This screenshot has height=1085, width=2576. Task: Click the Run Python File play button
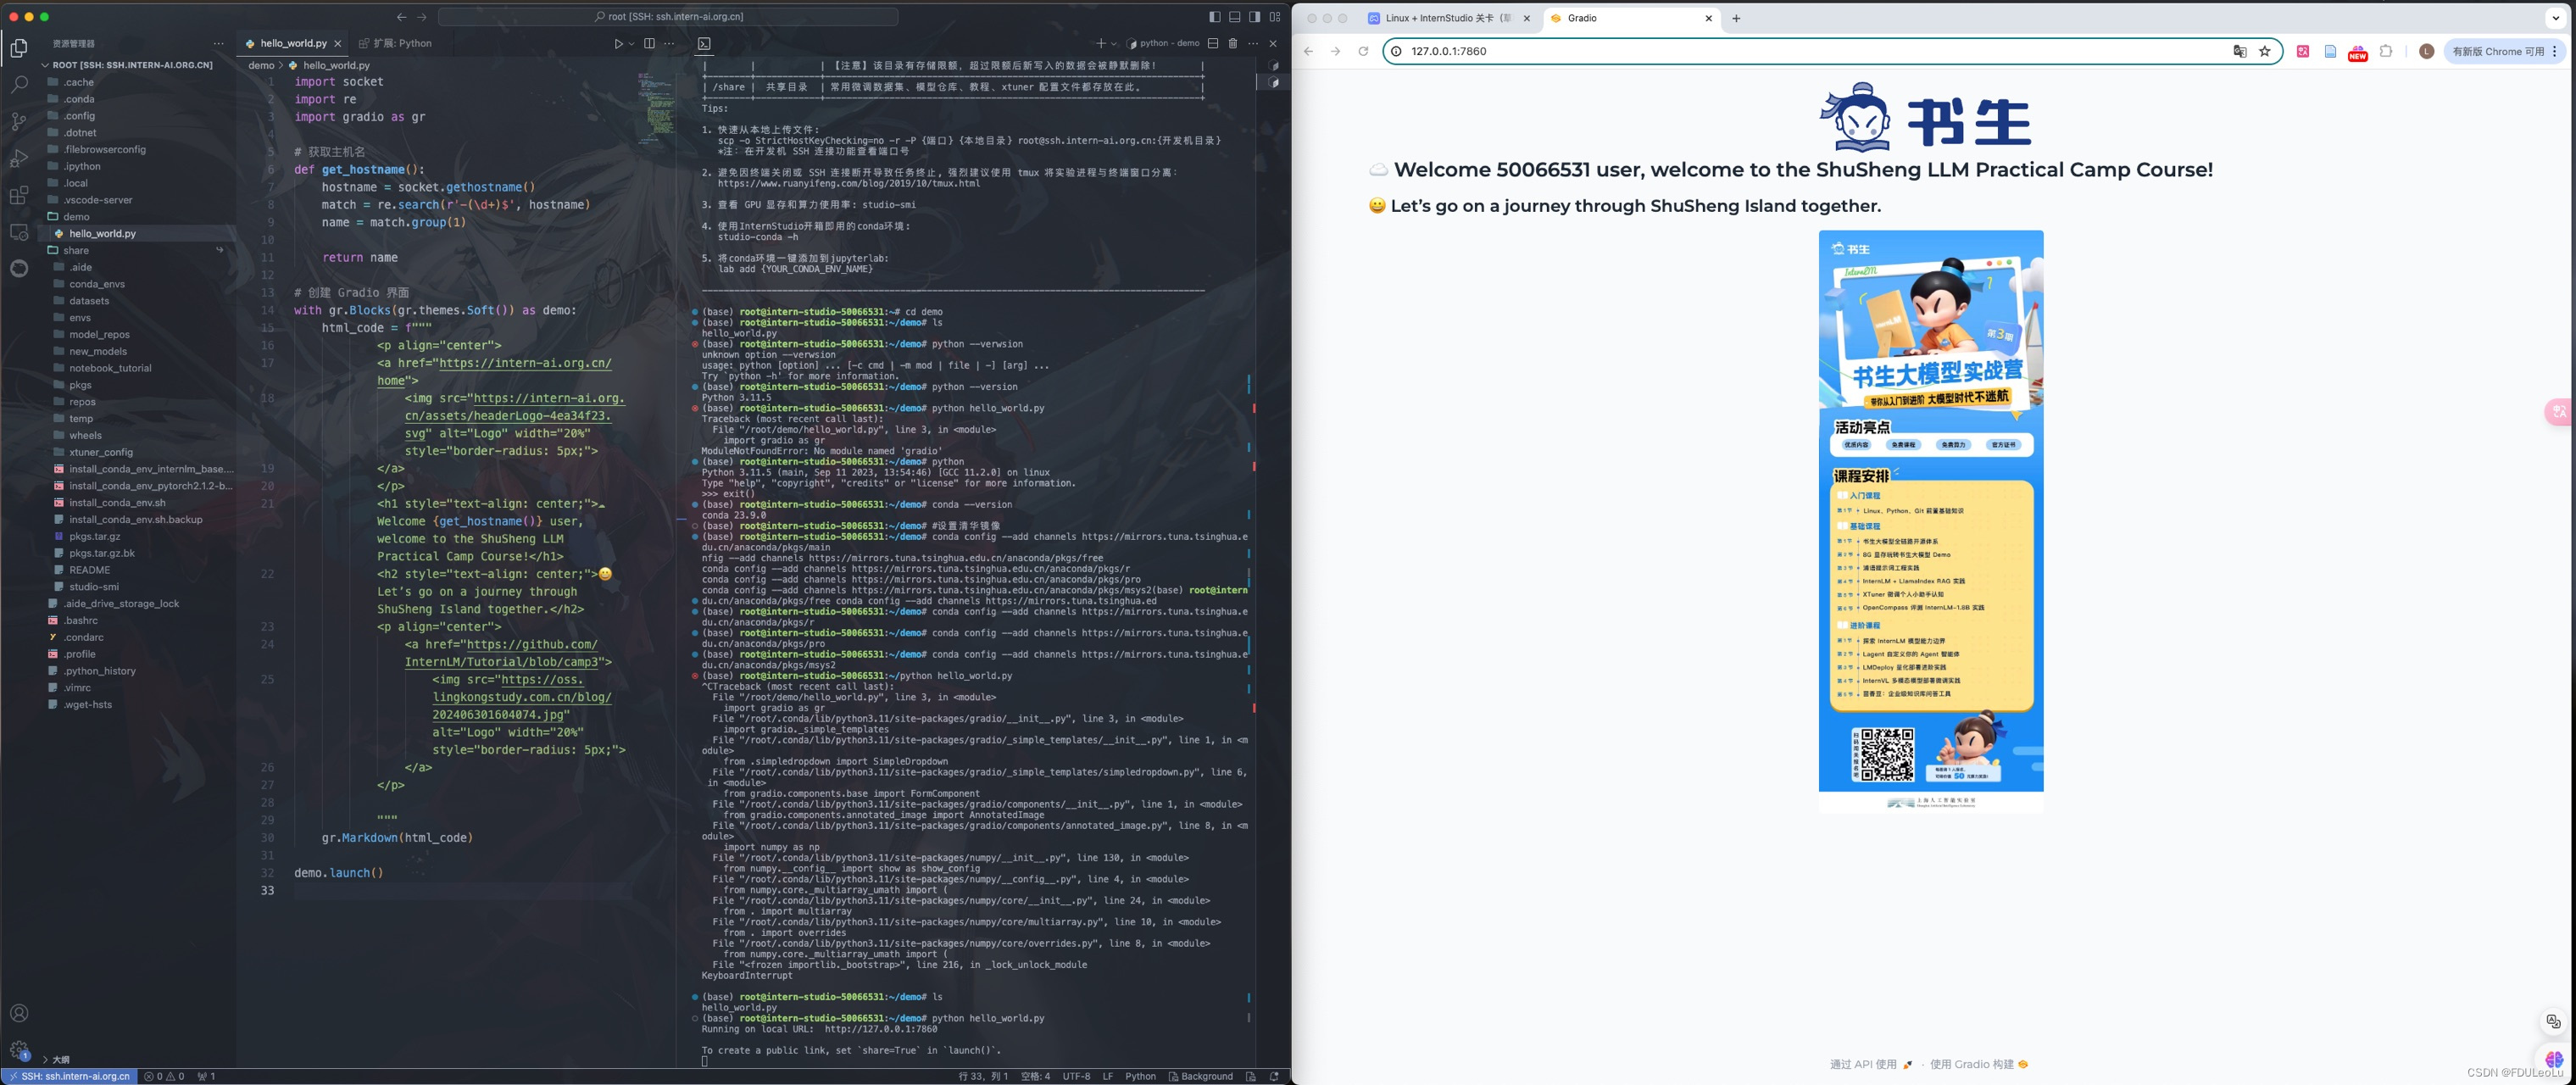[x=618, y=44]
